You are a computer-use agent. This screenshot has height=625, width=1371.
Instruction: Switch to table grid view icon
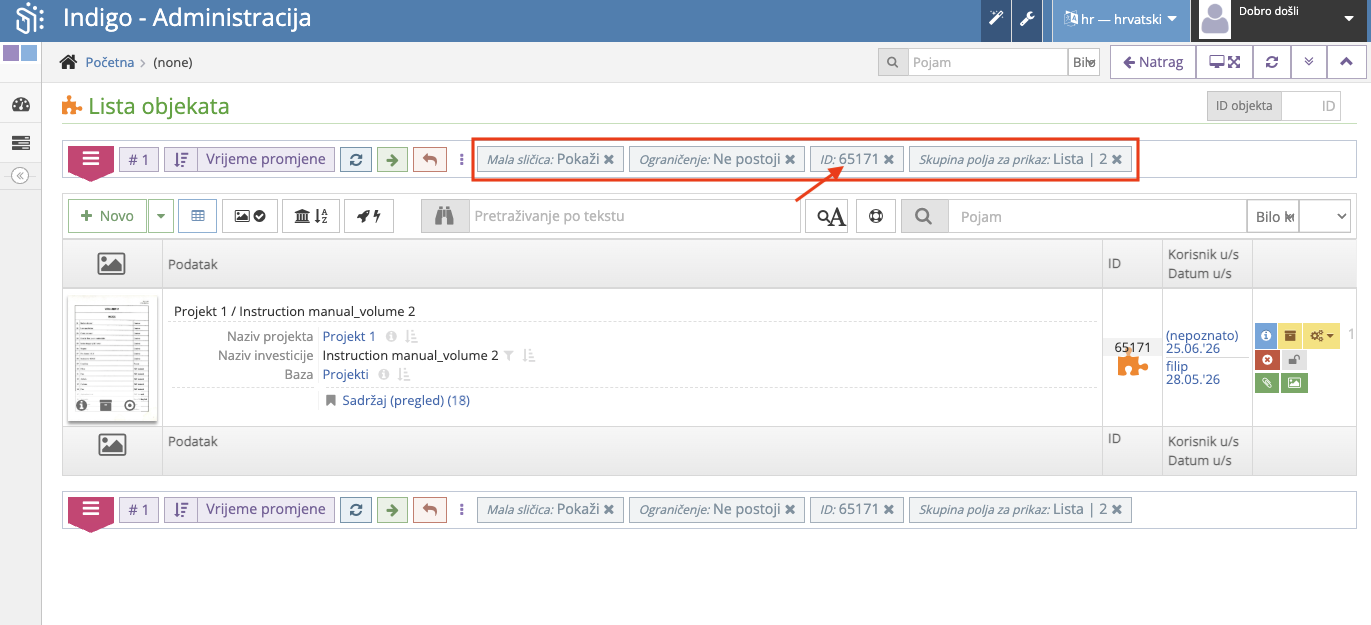point(198,216)
